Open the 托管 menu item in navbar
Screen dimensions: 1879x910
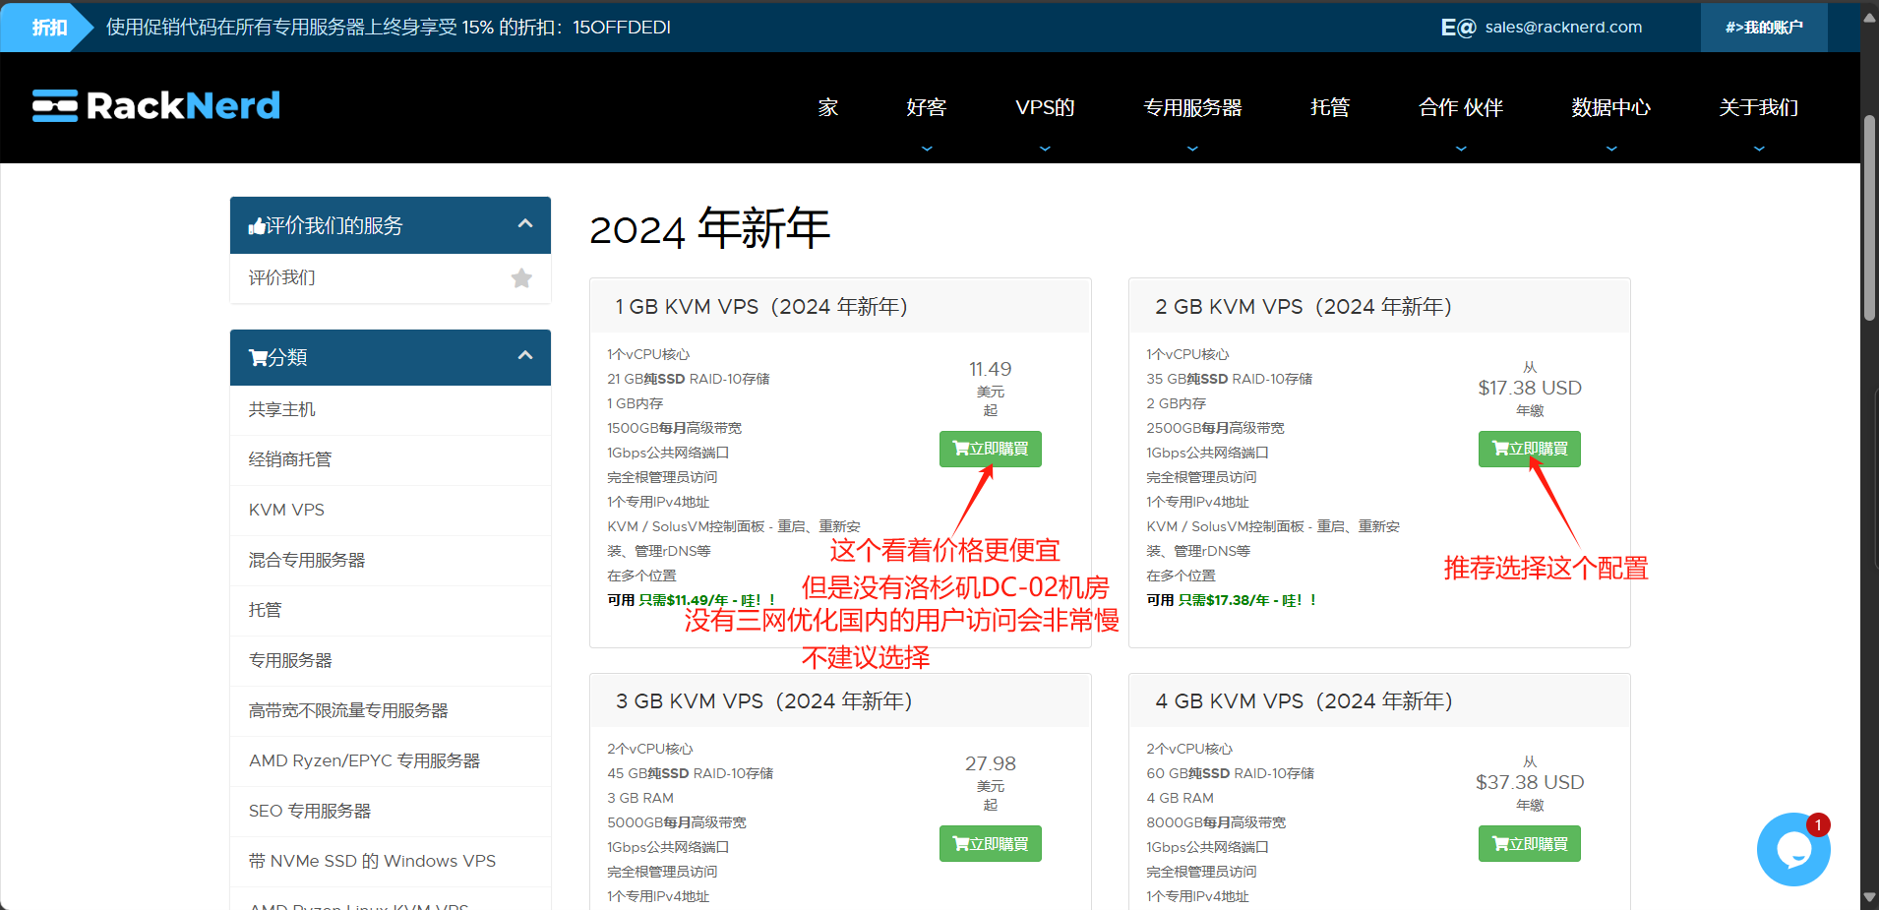click(1330, 108)
